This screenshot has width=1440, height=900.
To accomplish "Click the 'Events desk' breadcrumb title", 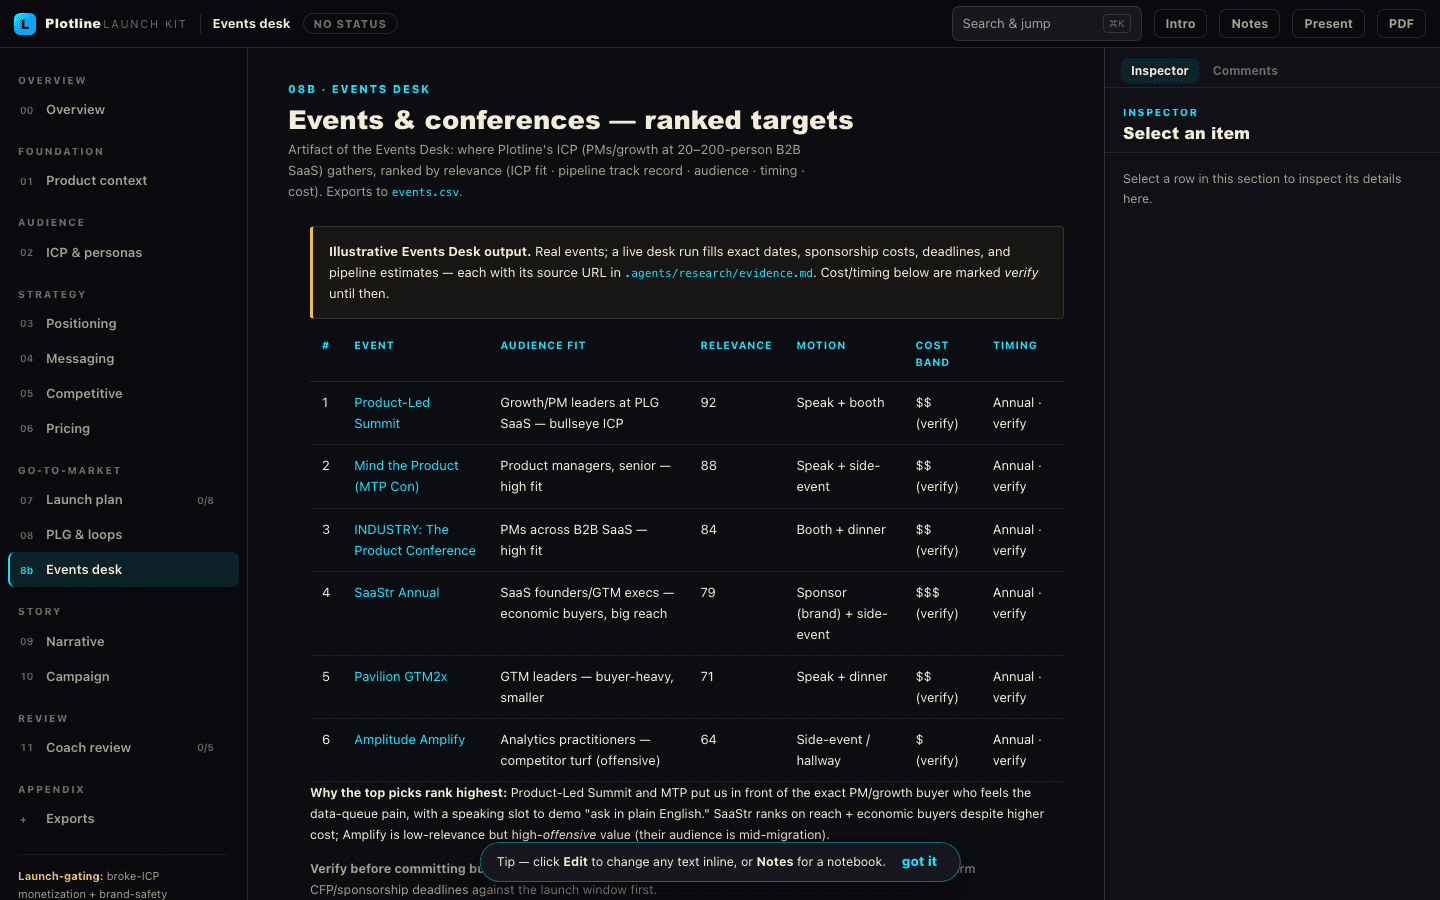I will tap(251, 24).
